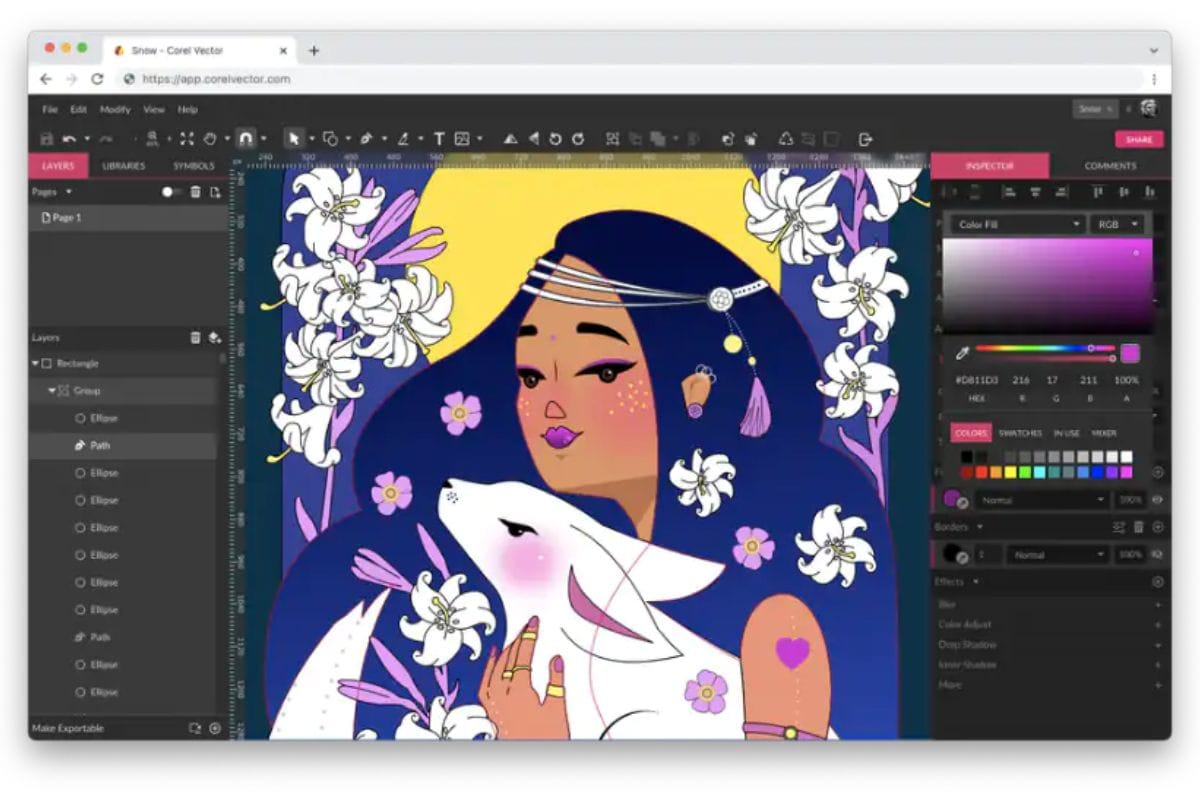
Task: Select Page 1 in pages list
Action: point(130,218)
